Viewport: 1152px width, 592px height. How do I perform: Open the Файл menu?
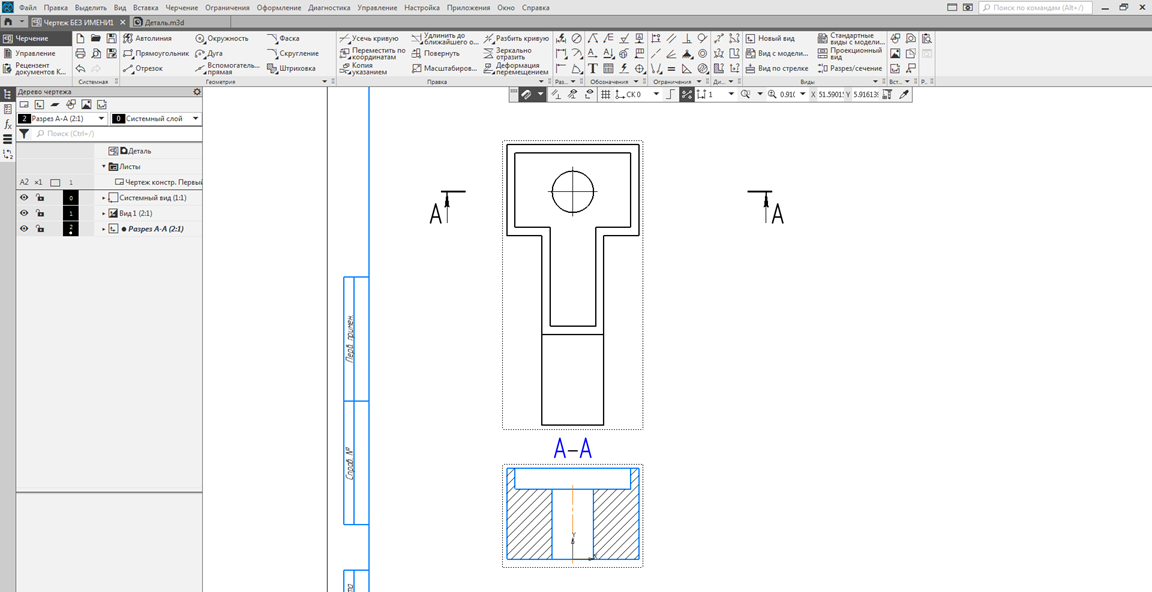27,7
